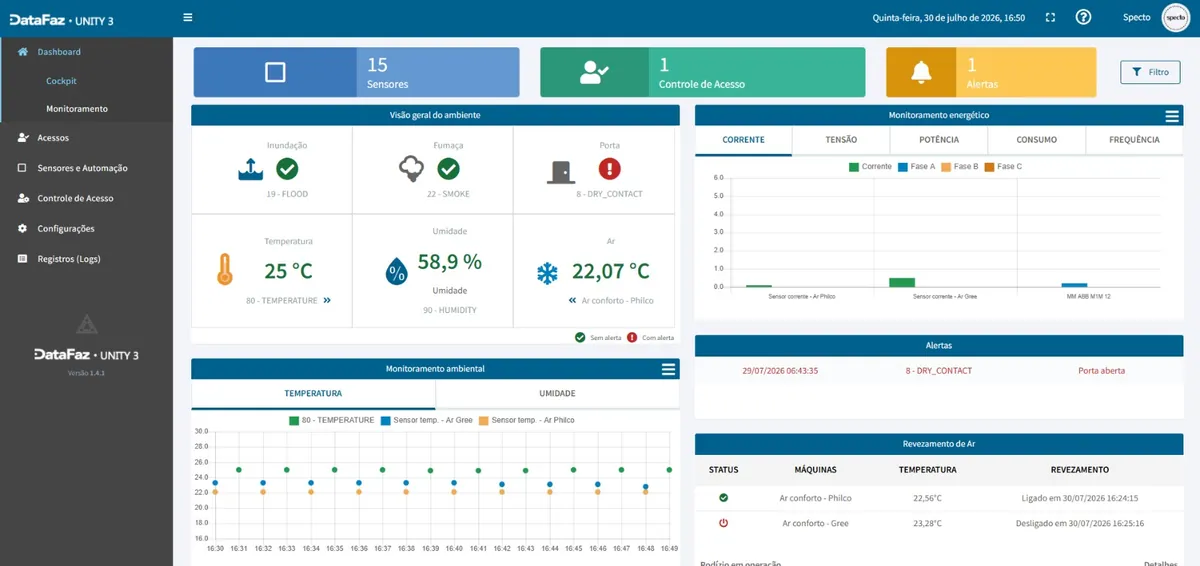Toggle the Fase A legend series
The height and width of the screenshot is (566, 1200).
[x=916, y=167]
